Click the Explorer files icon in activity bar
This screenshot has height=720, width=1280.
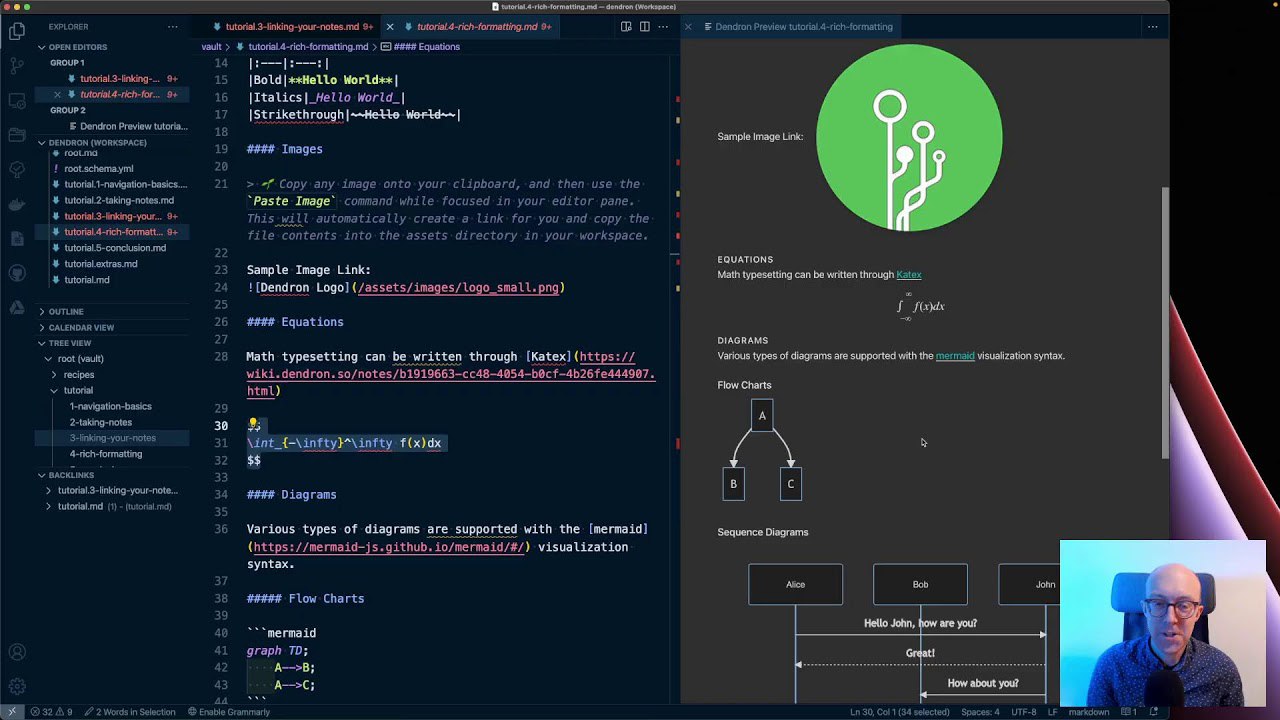click(17, 32)
